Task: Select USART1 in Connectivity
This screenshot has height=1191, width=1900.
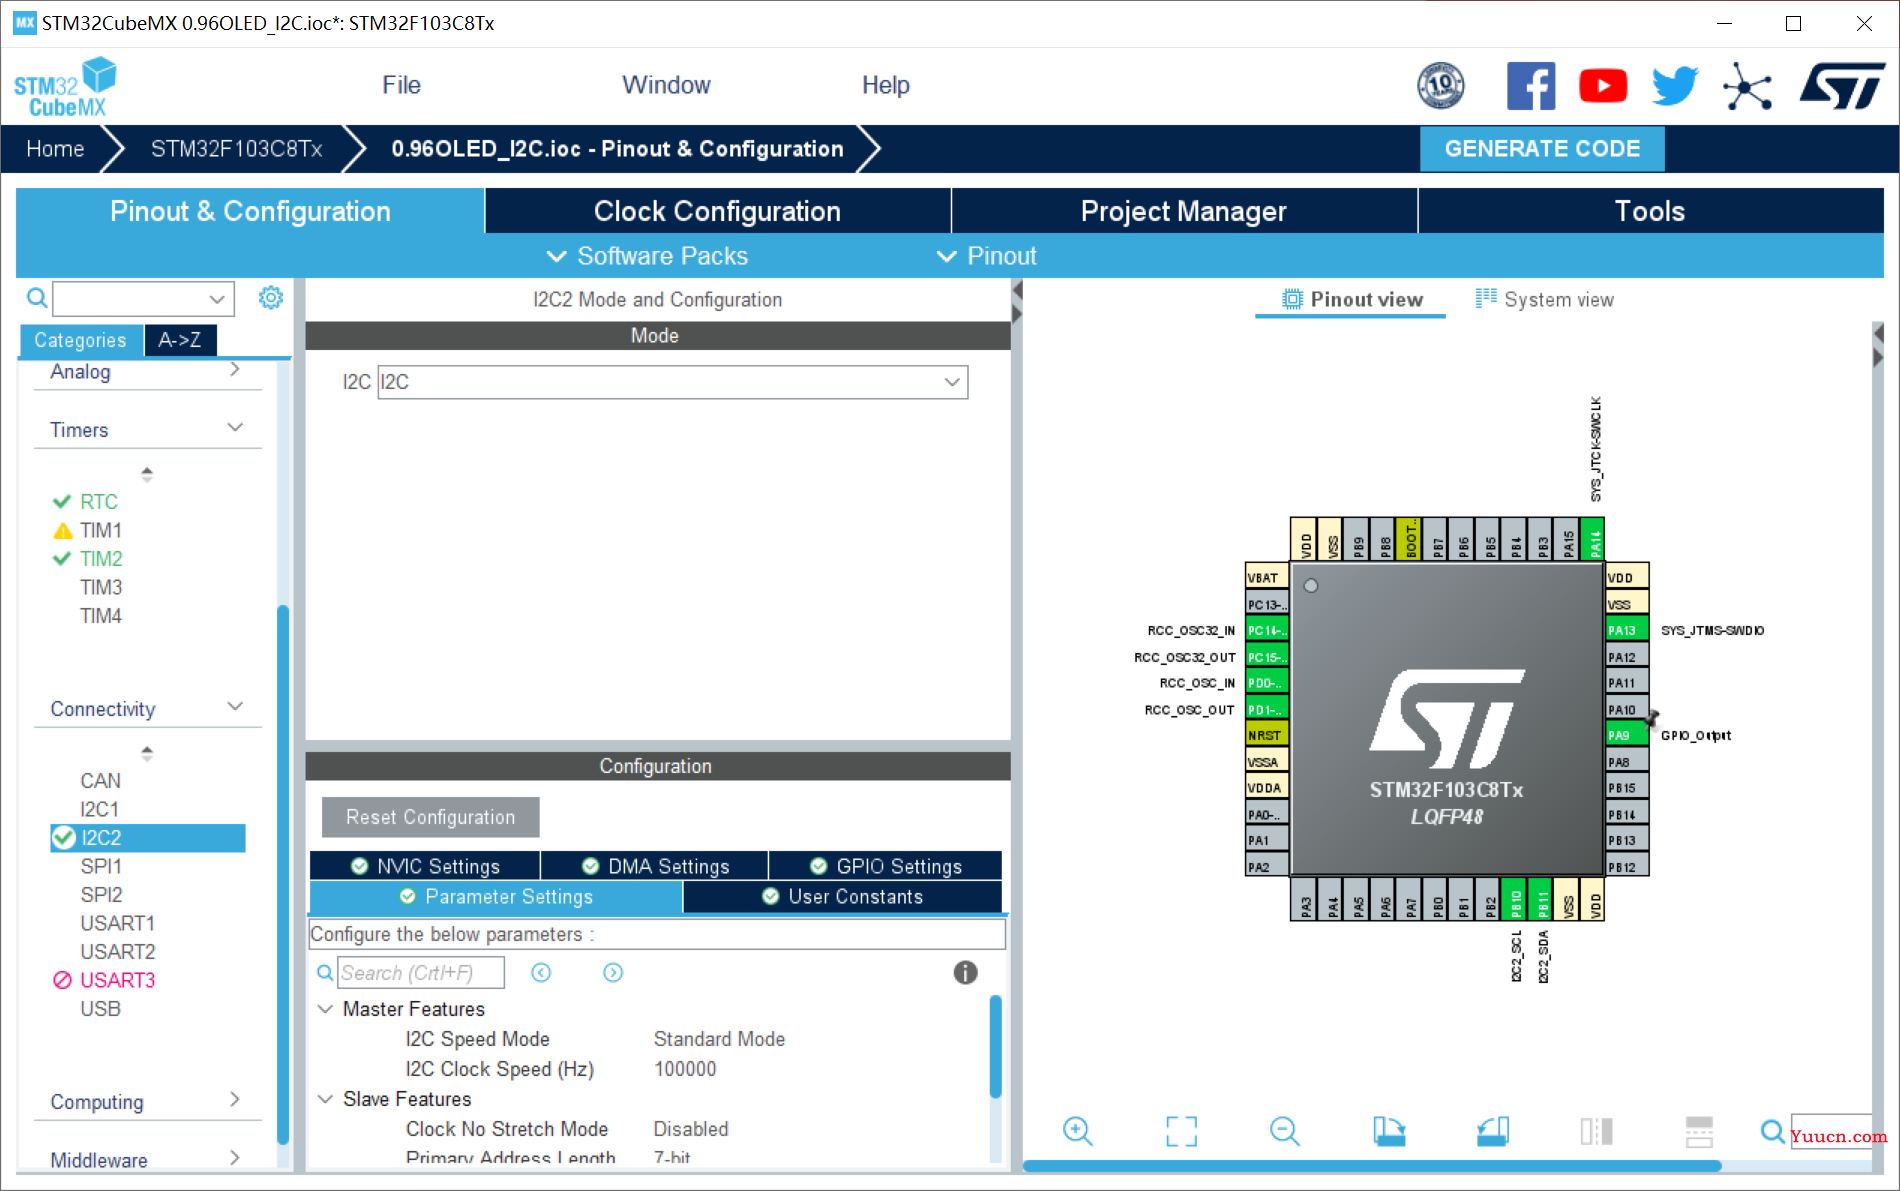Action: (x=117, y=923)
